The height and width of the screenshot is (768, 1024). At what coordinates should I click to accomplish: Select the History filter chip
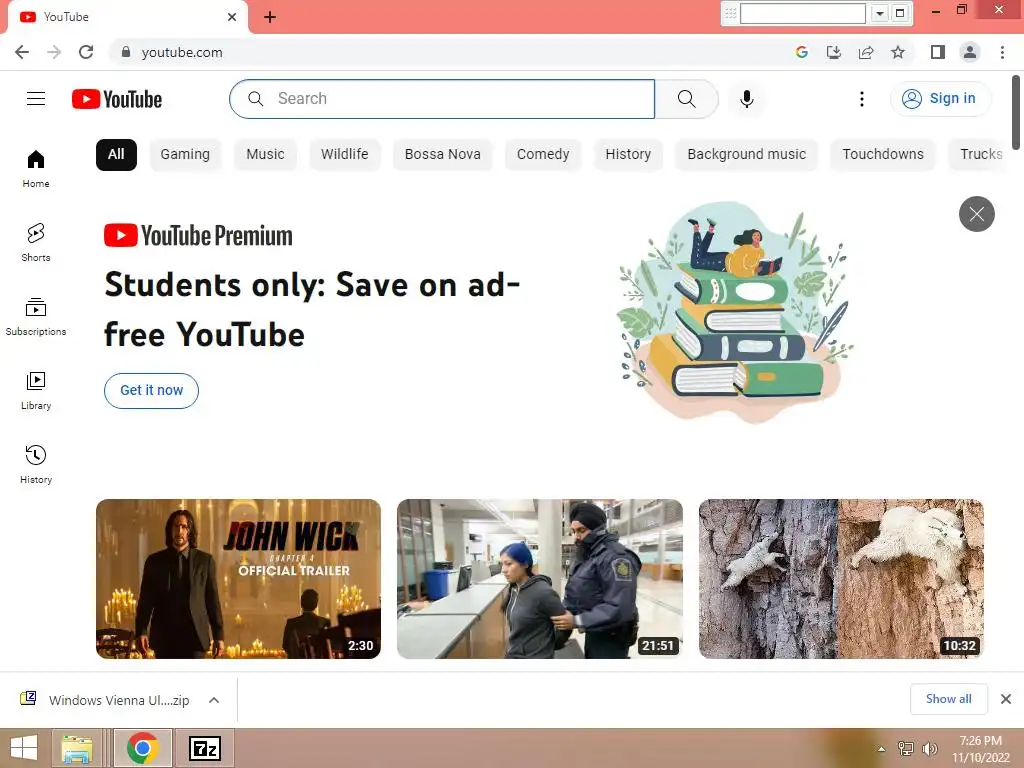coord(628,155)
